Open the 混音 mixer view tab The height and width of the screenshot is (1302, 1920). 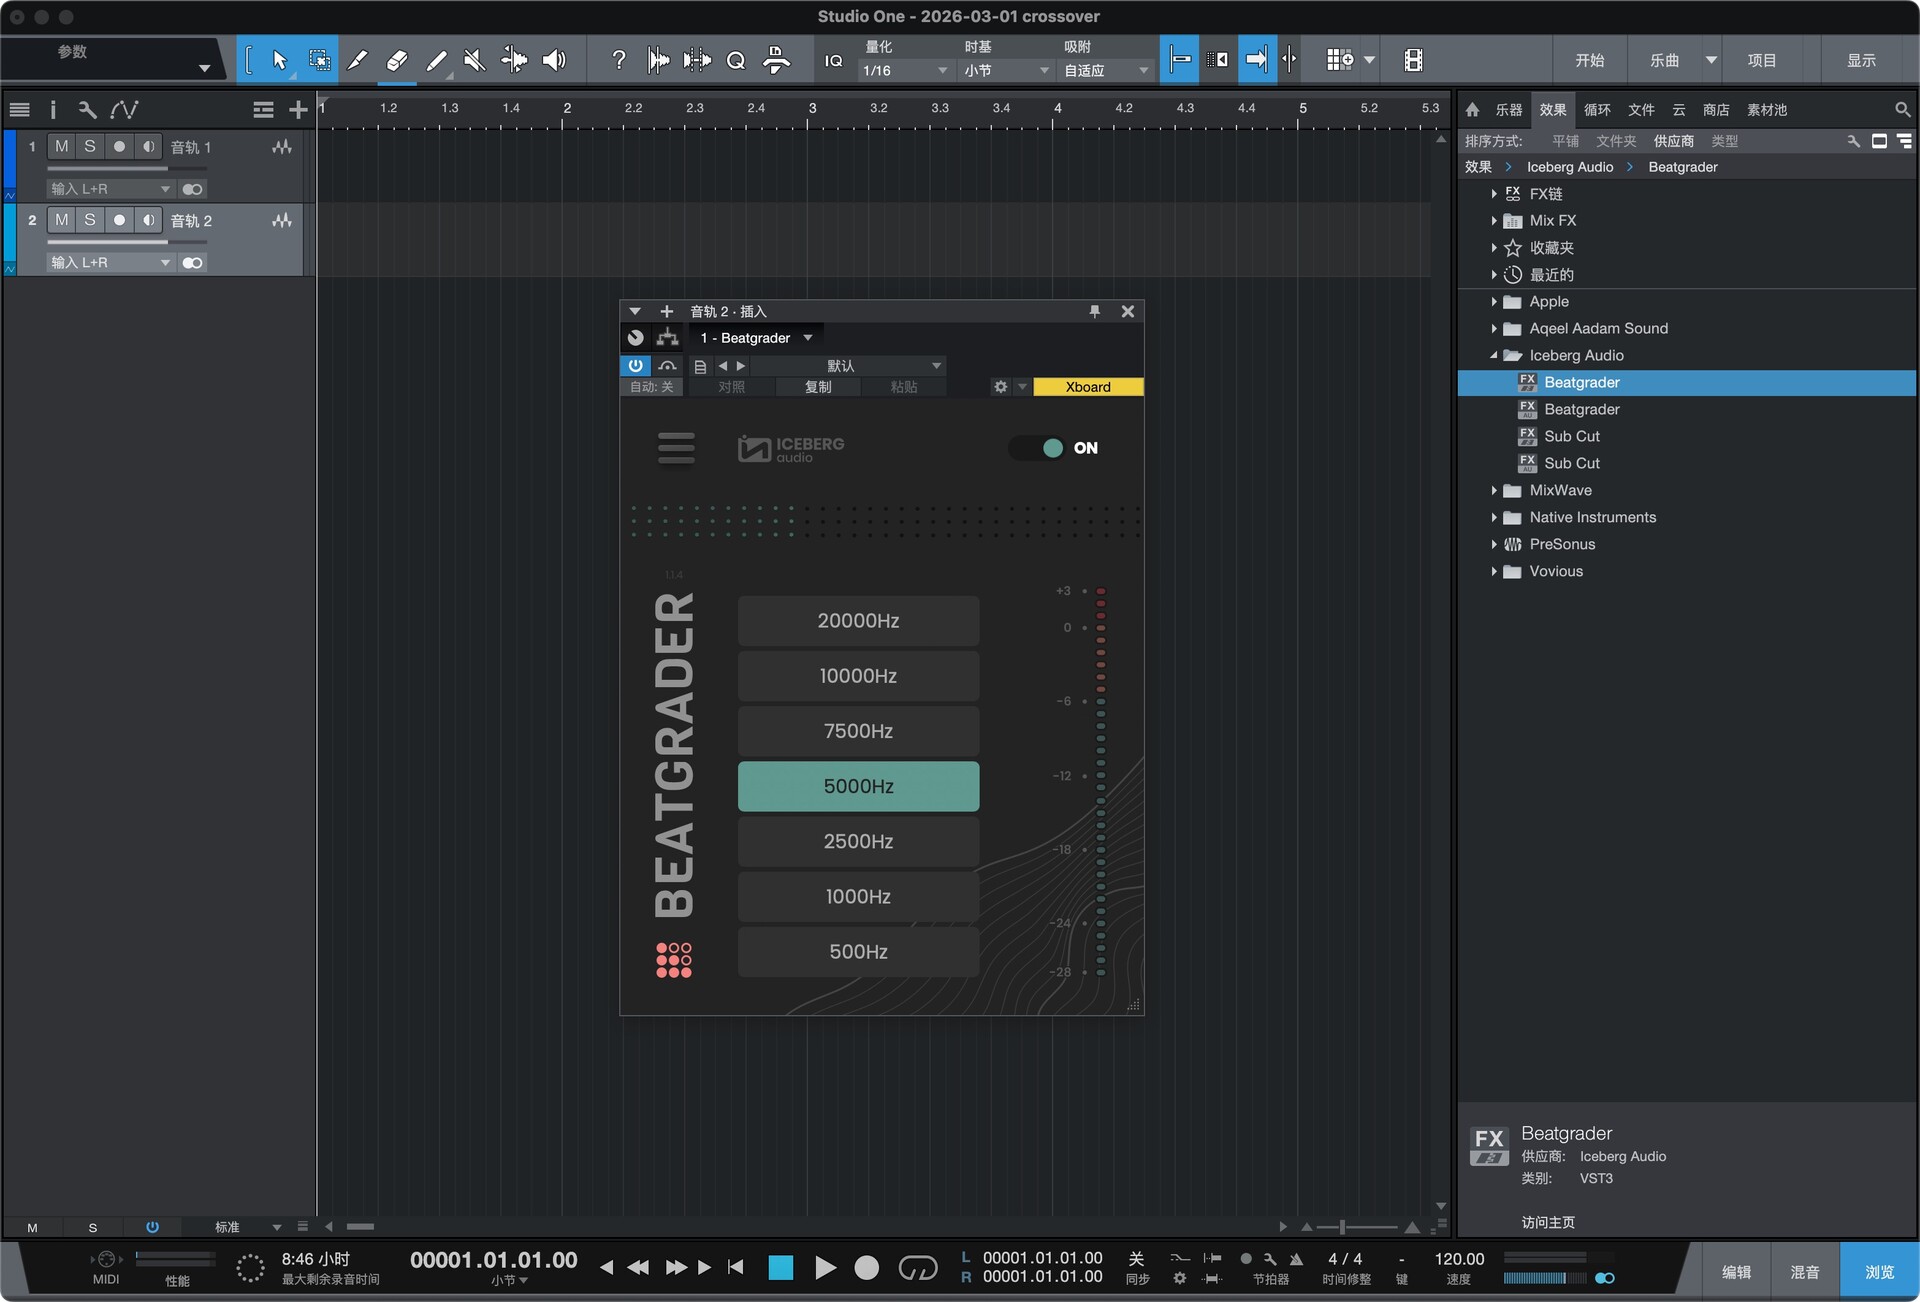(1804, 1272)
